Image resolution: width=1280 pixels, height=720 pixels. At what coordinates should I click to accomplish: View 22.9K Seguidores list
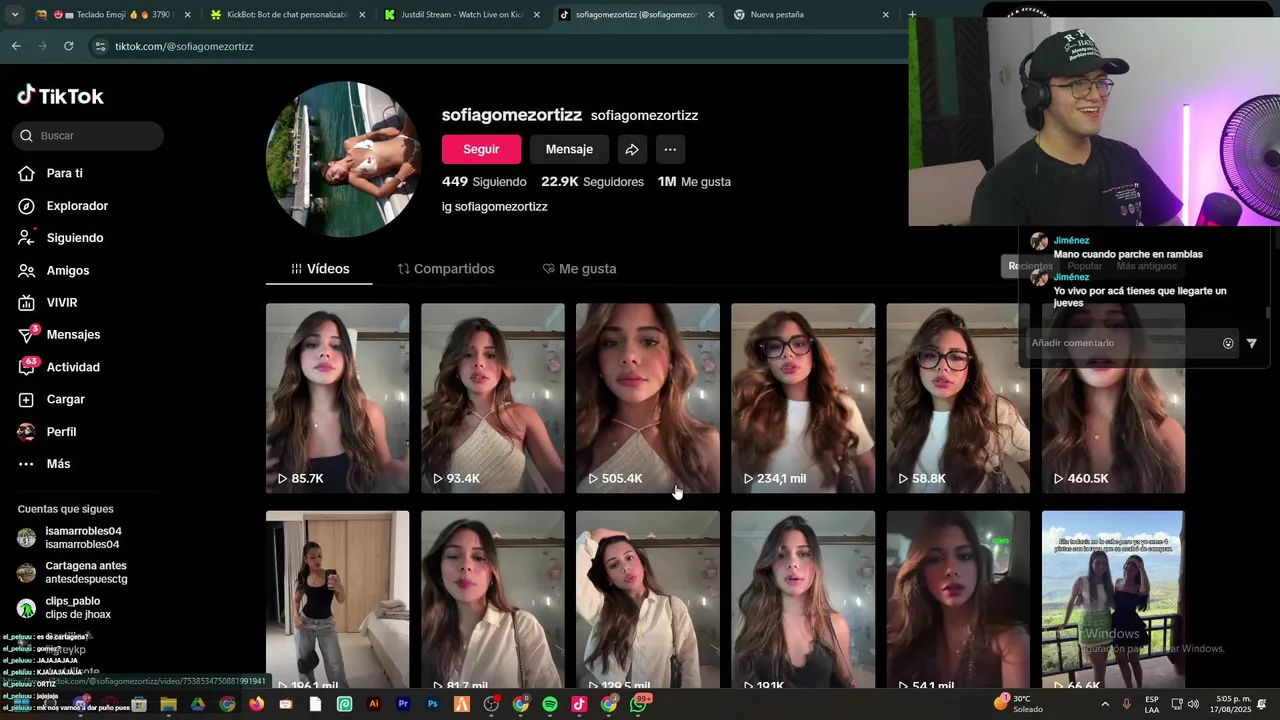tap(592, 182)
